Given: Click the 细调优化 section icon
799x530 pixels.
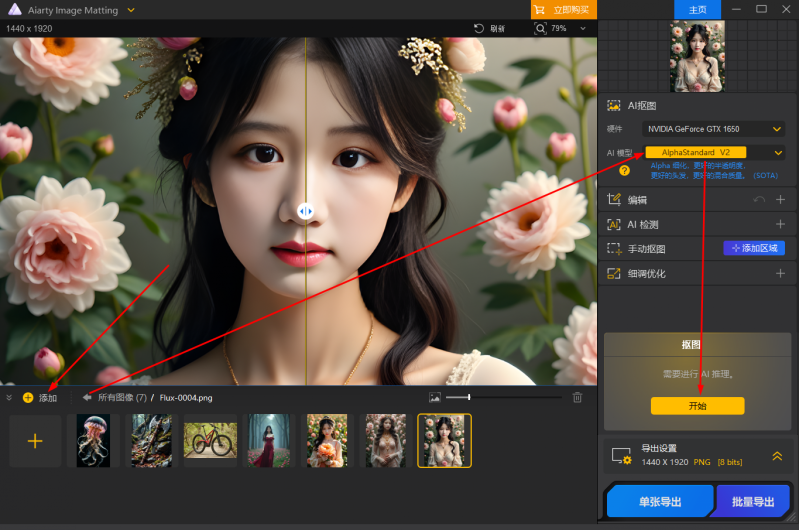Looking at the screenshot, I should [x=614, y=274].
